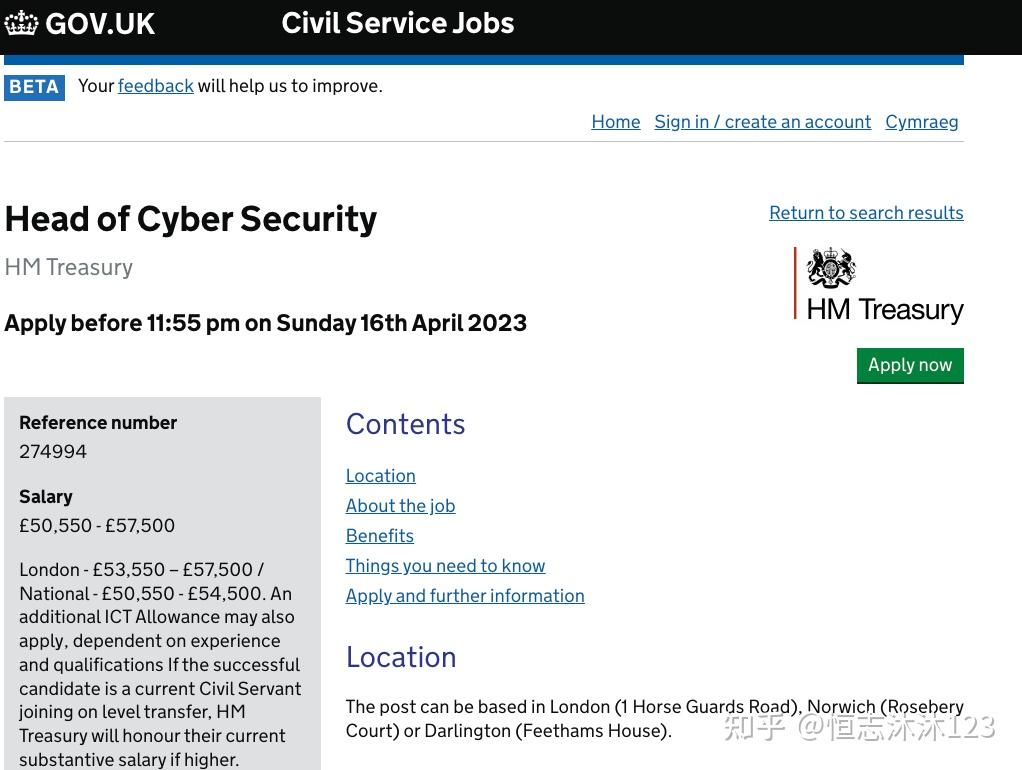Open the GOV.UK home text link

click(100, 23)
